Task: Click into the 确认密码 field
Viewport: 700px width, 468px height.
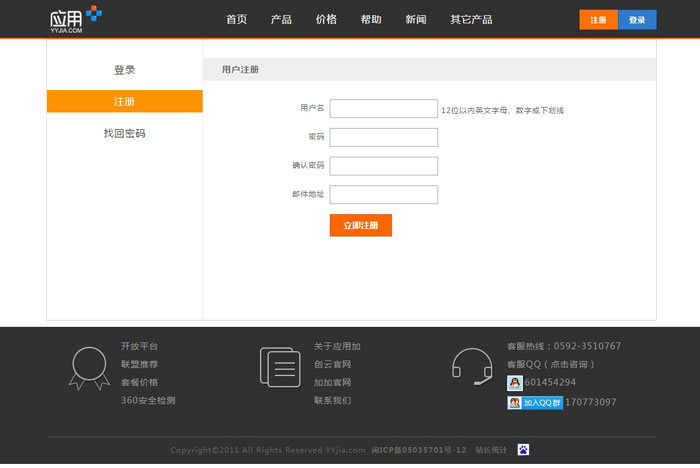Action: coord(383,166)
